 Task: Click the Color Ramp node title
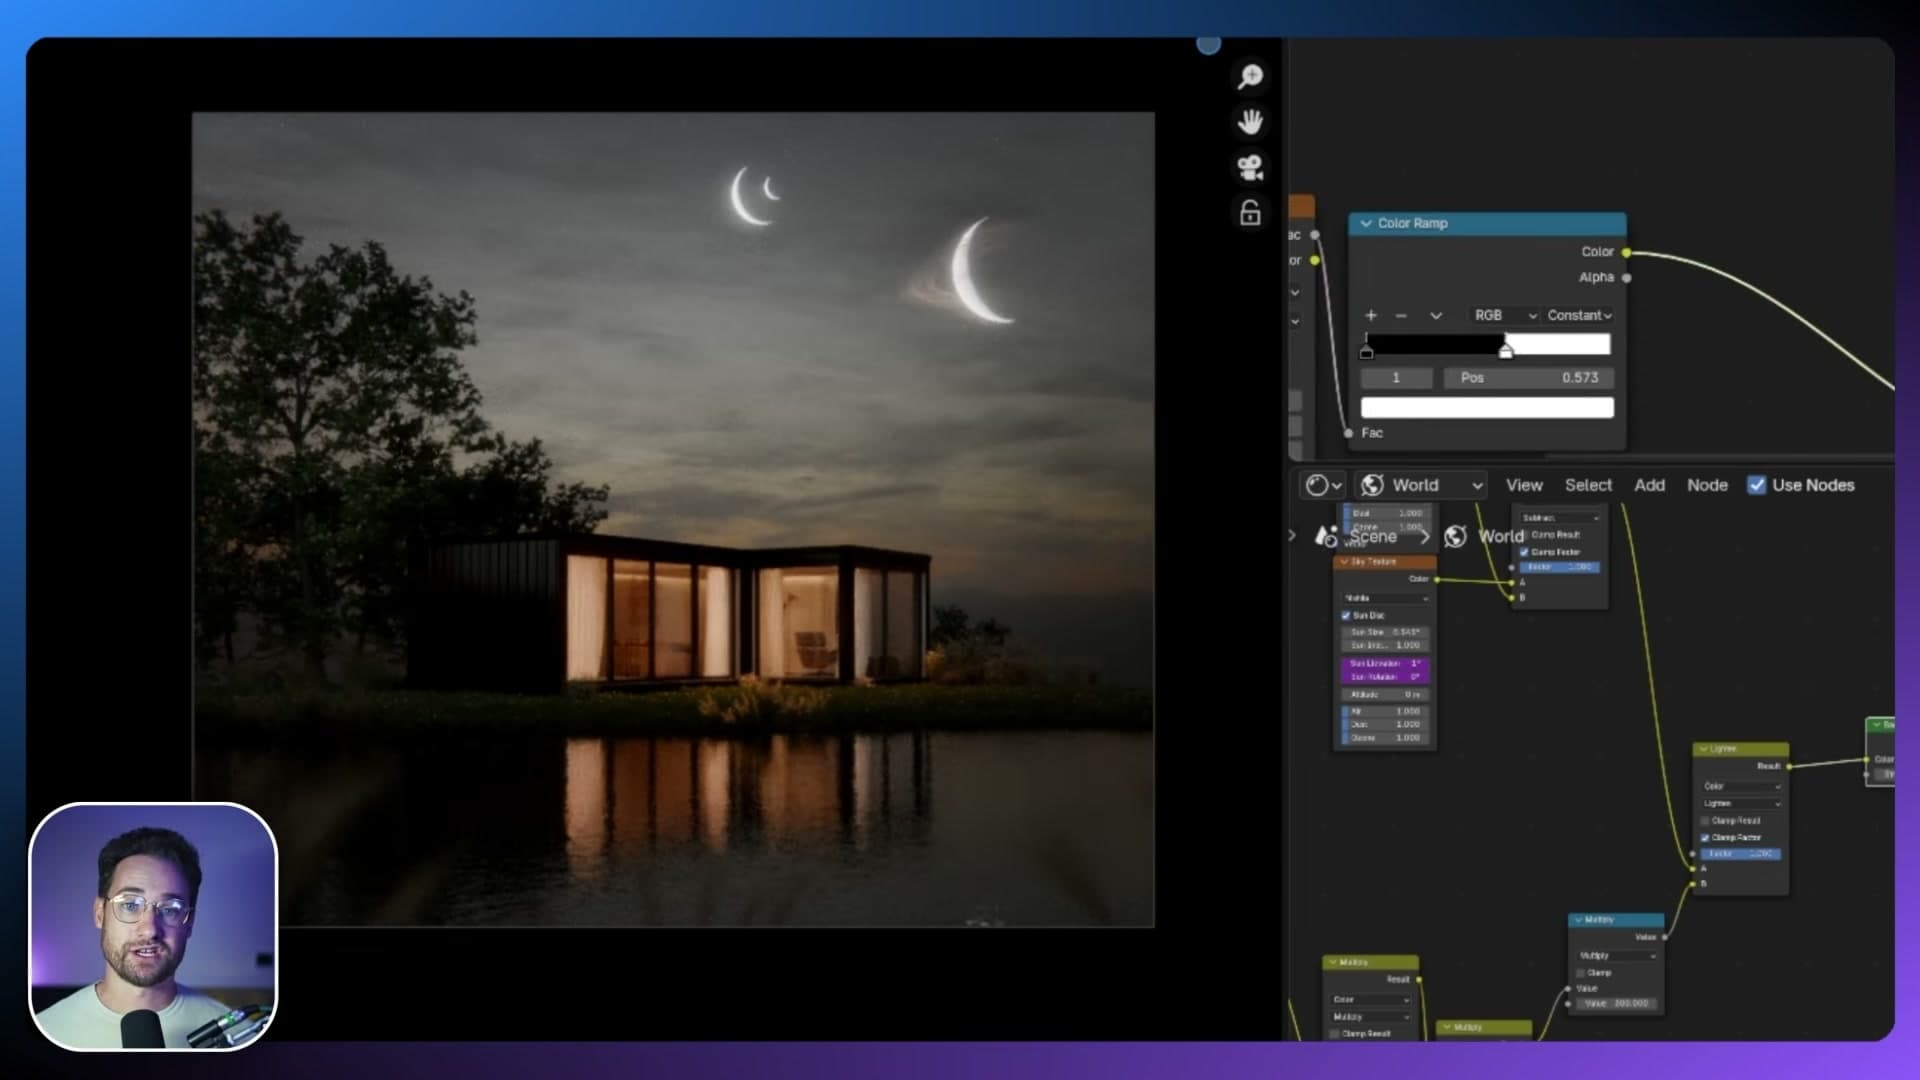click(x=1412, y=224)
